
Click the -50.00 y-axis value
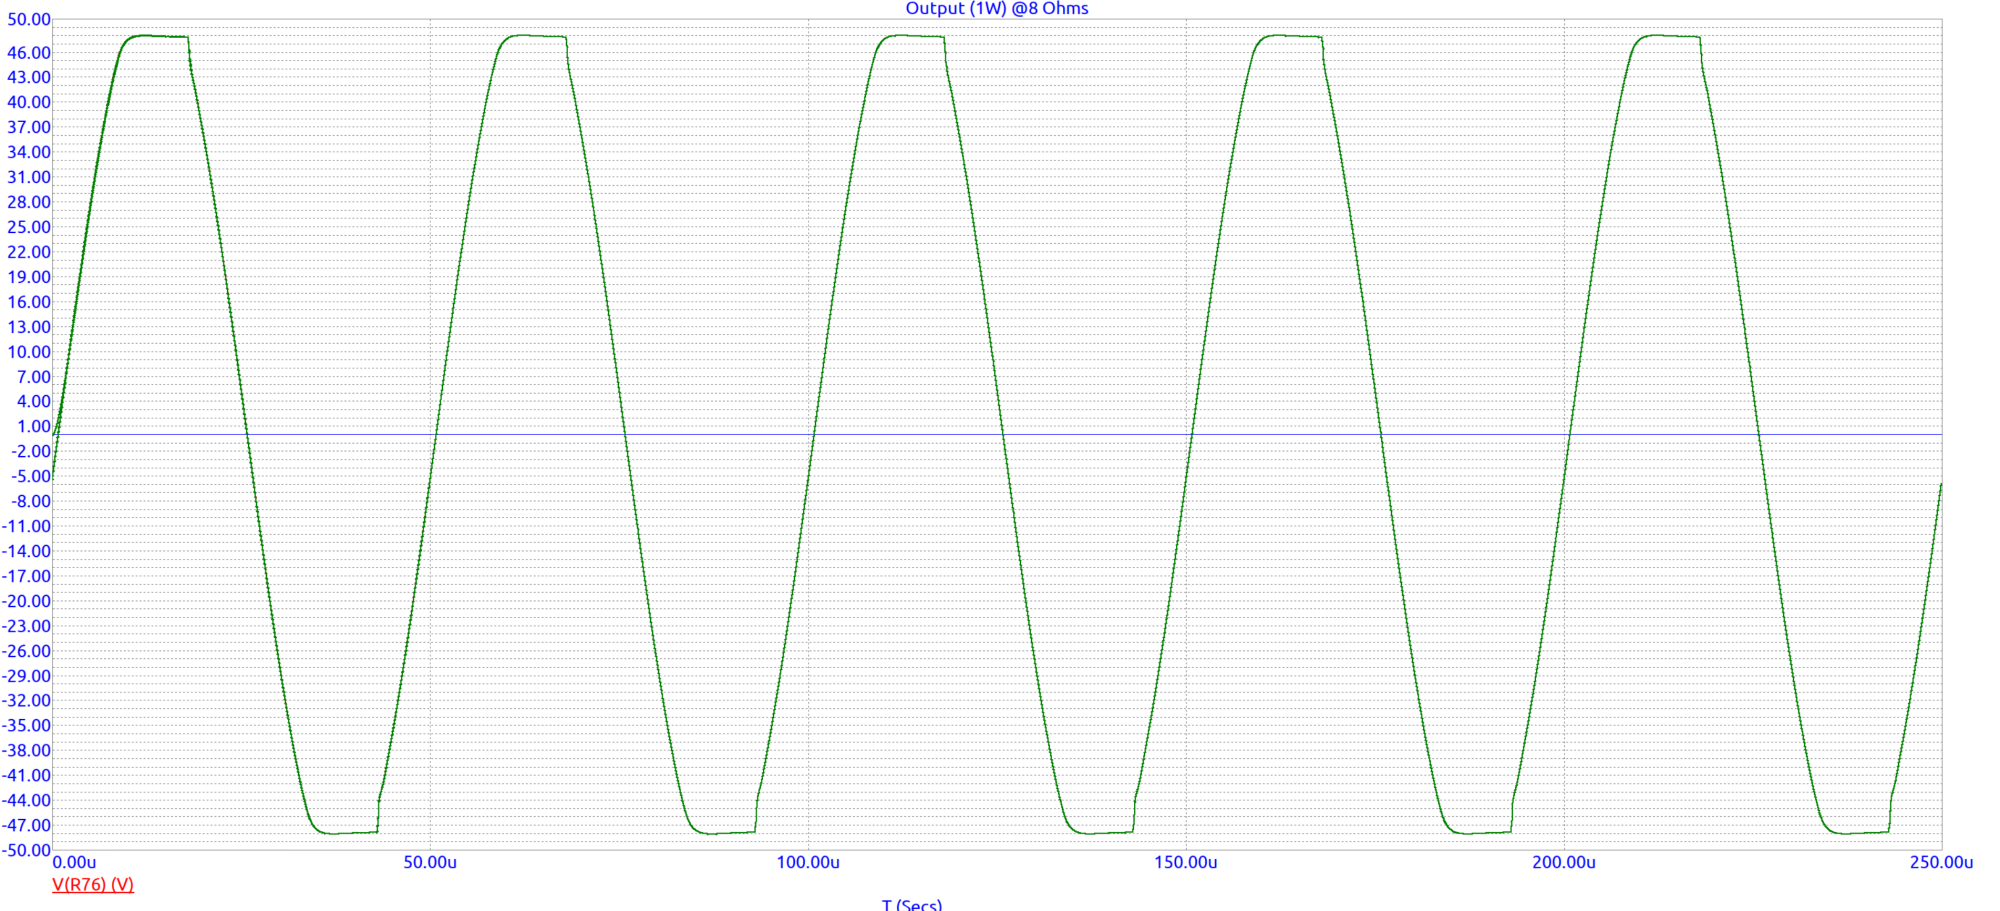click(x=26, y=850)
